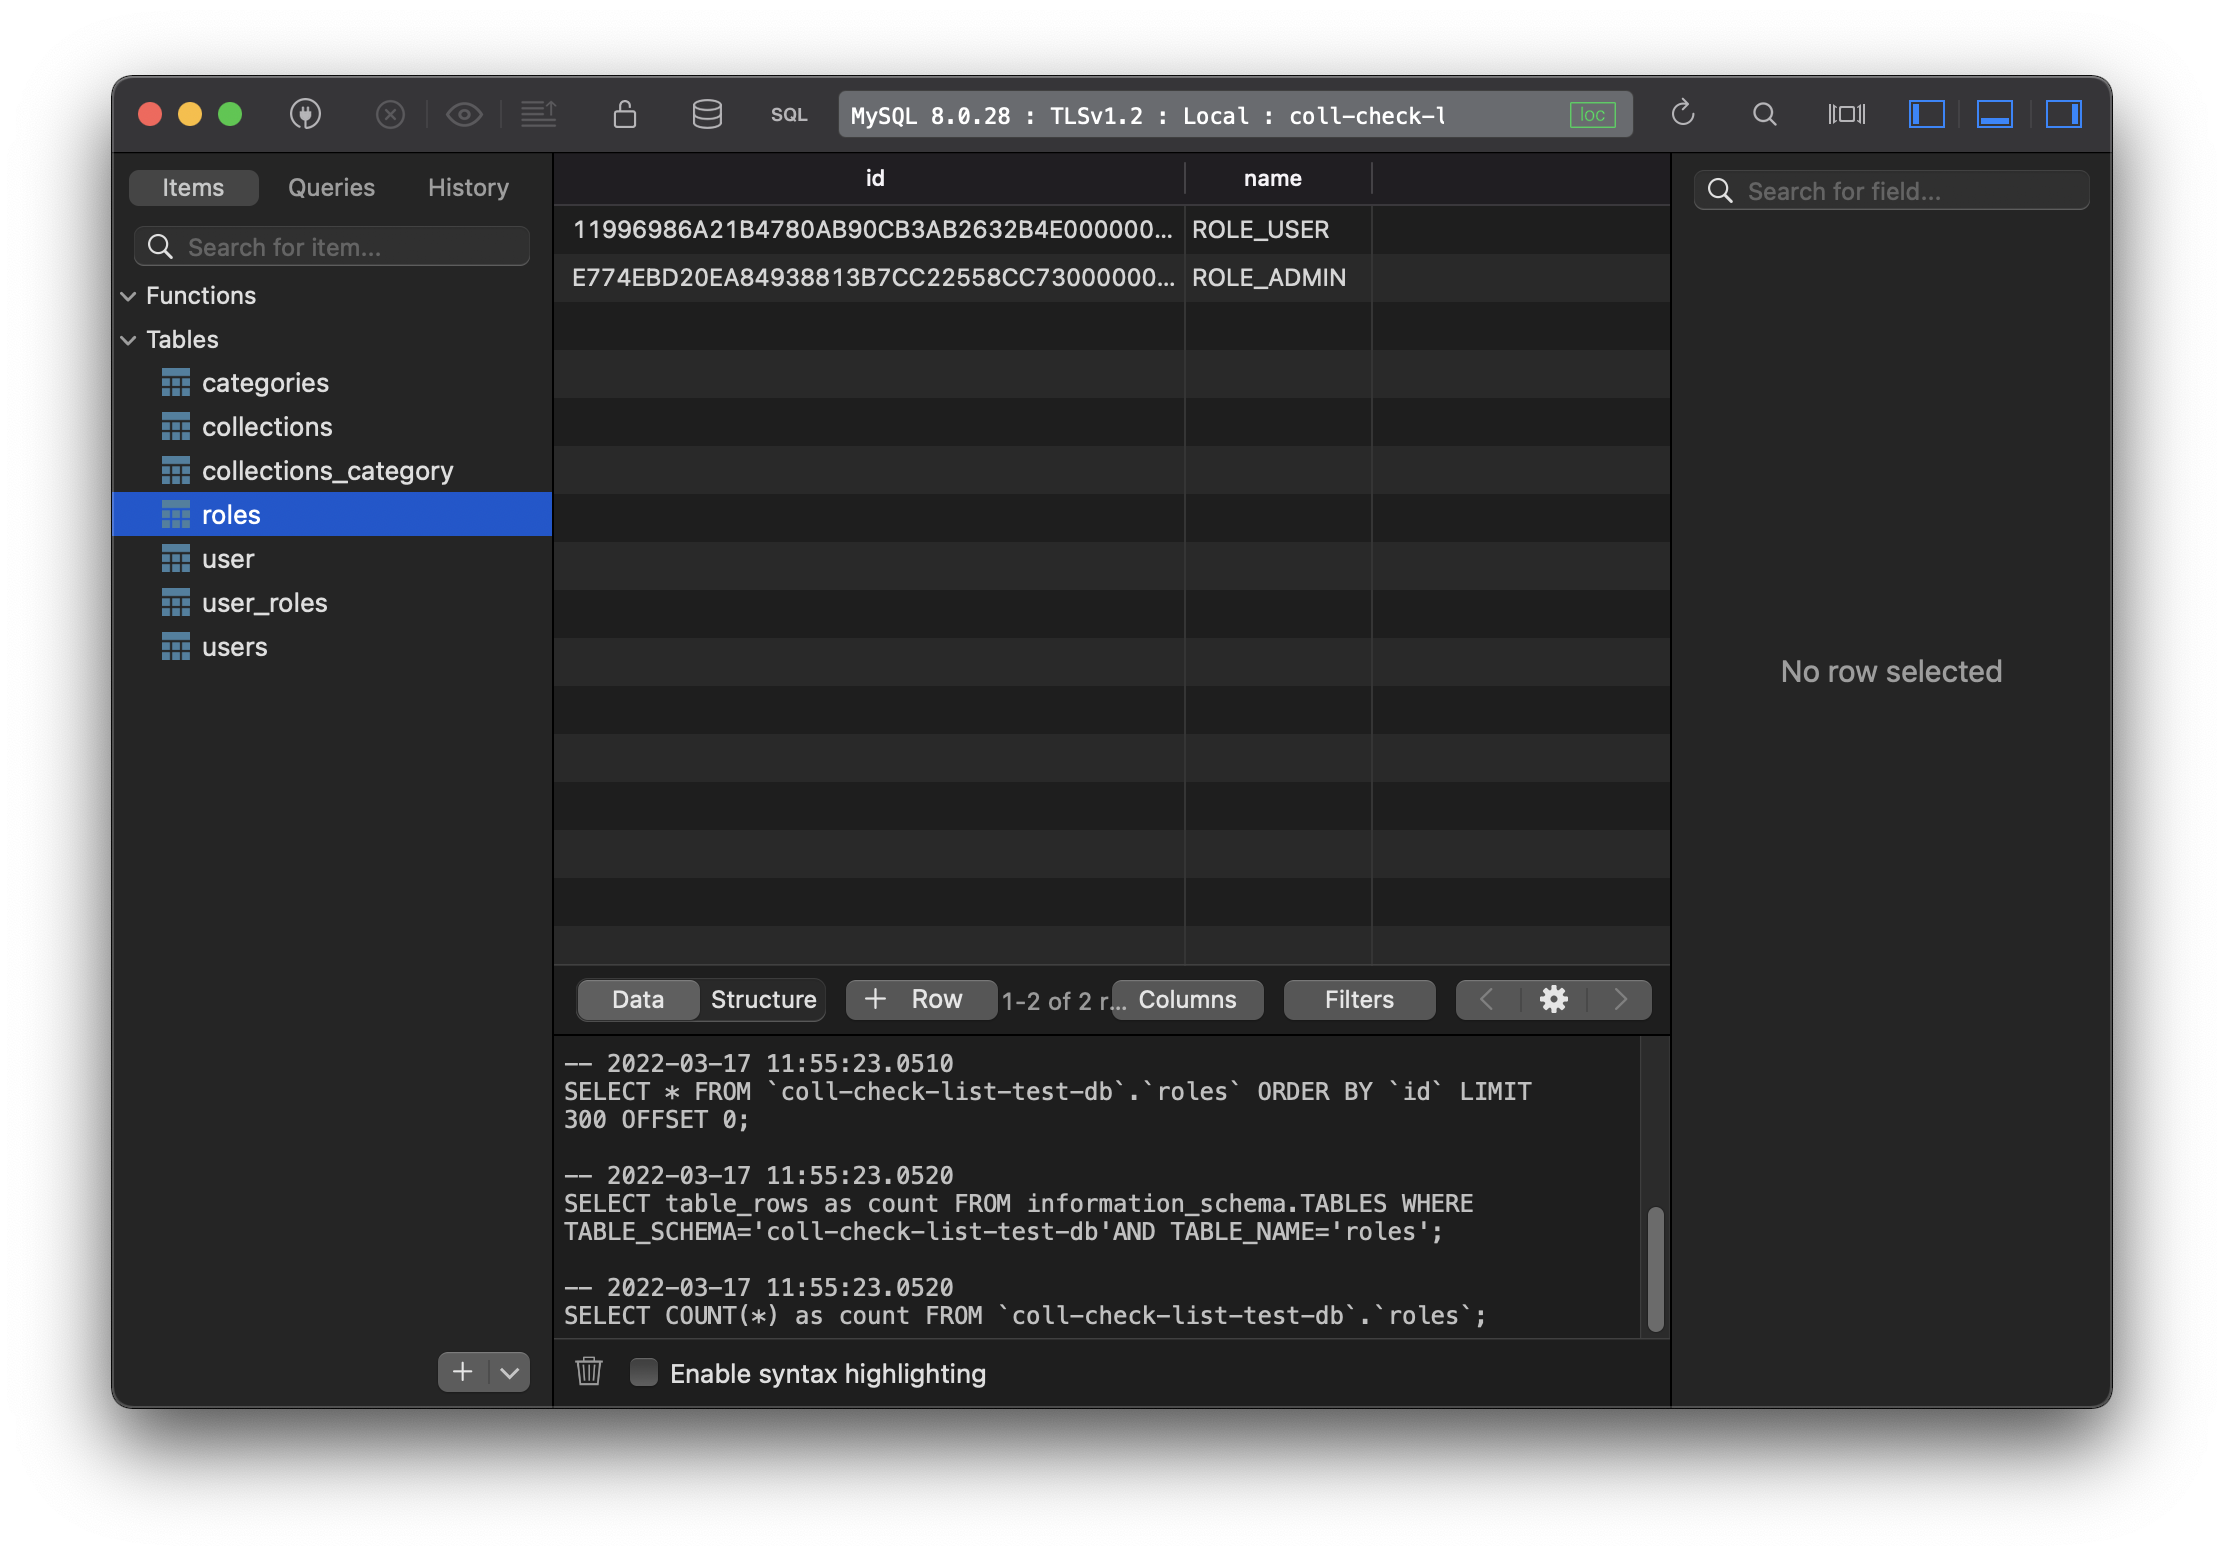2224x1556 pixels.
Task: Select the ROLE_USER name cell
Action: click(x=1278, y=230)
